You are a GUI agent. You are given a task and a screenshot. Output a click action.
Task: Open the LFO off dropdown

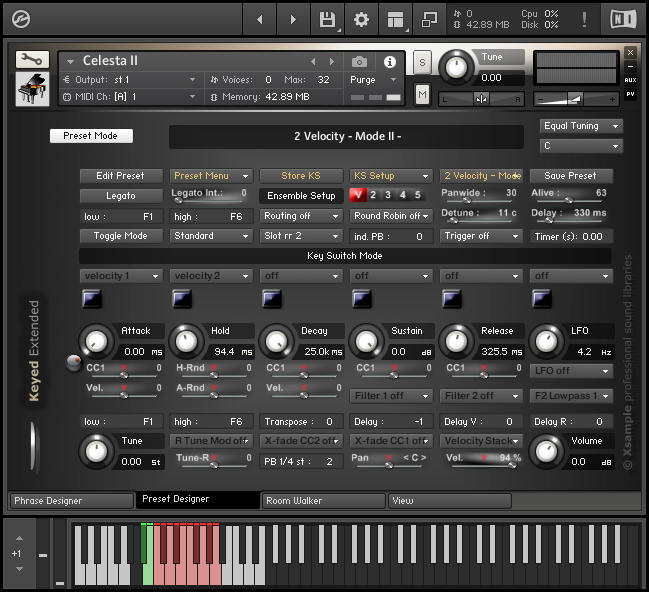[x=571, y=371]
